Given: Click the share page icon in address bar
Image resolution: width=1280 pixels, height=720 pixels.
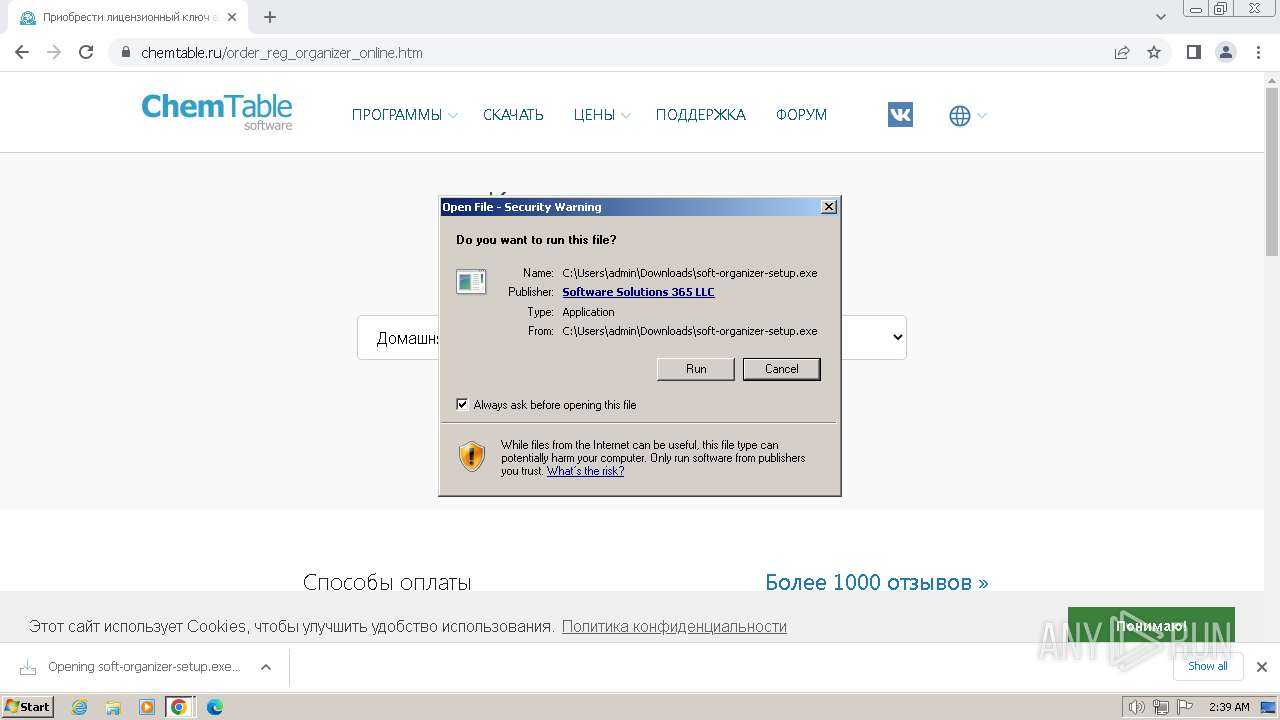Looking at the screenshot, I should click(1122, 52).
